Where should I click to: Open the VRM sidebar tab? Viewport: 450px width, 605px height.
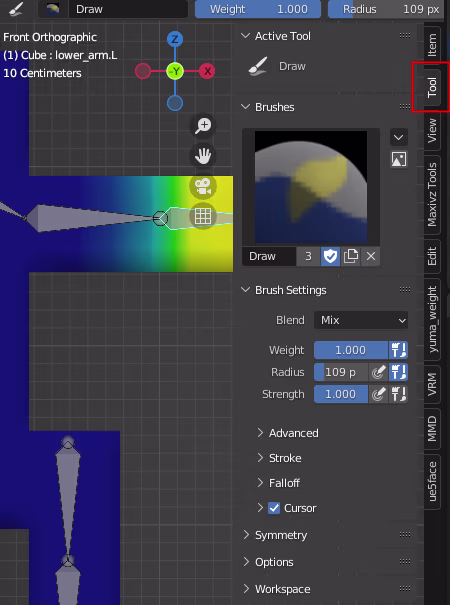(x=432, y=384)
